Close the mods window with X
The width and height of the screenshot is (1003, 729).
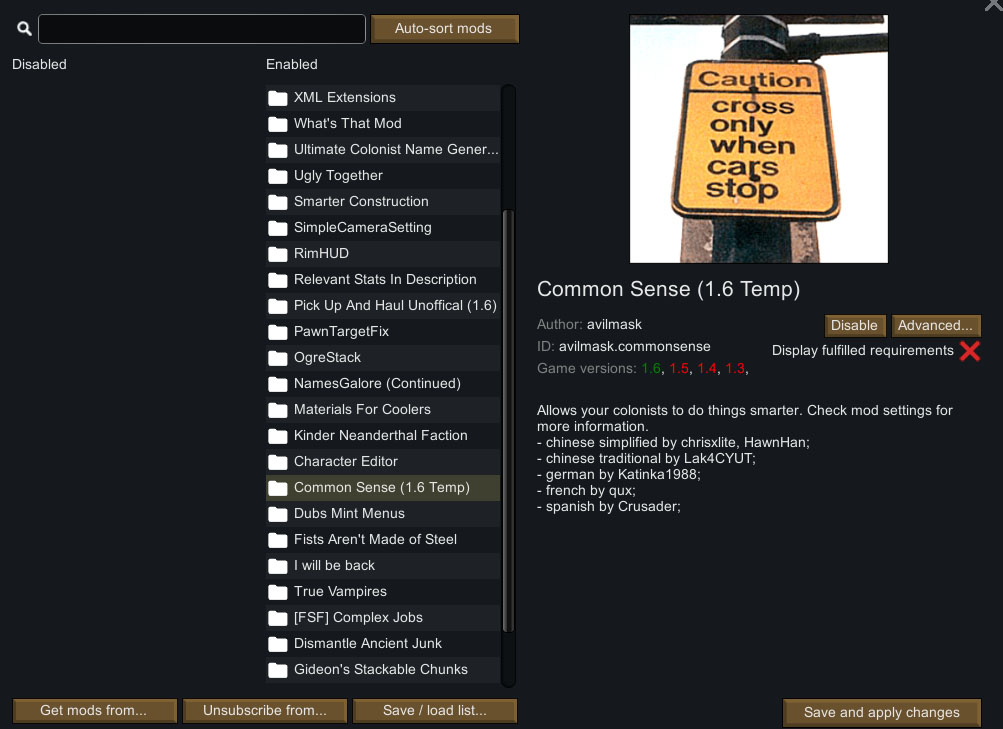(x=995, y=5)
